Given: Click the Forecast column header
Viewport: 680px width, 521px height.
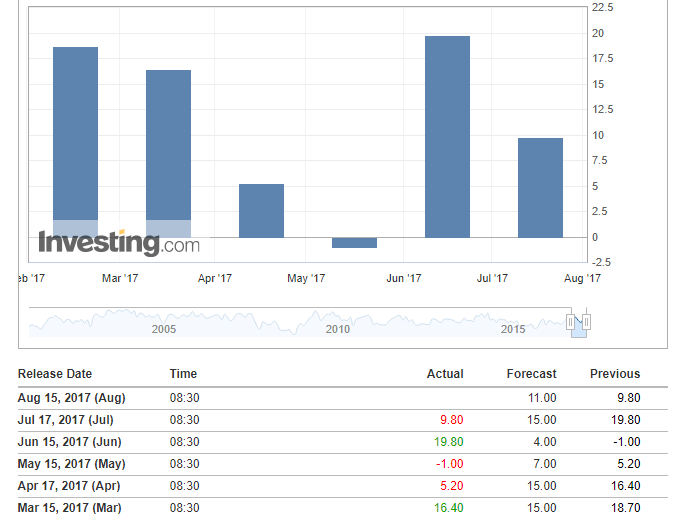Looking at the screenshot, I should [x=531, y=374].
